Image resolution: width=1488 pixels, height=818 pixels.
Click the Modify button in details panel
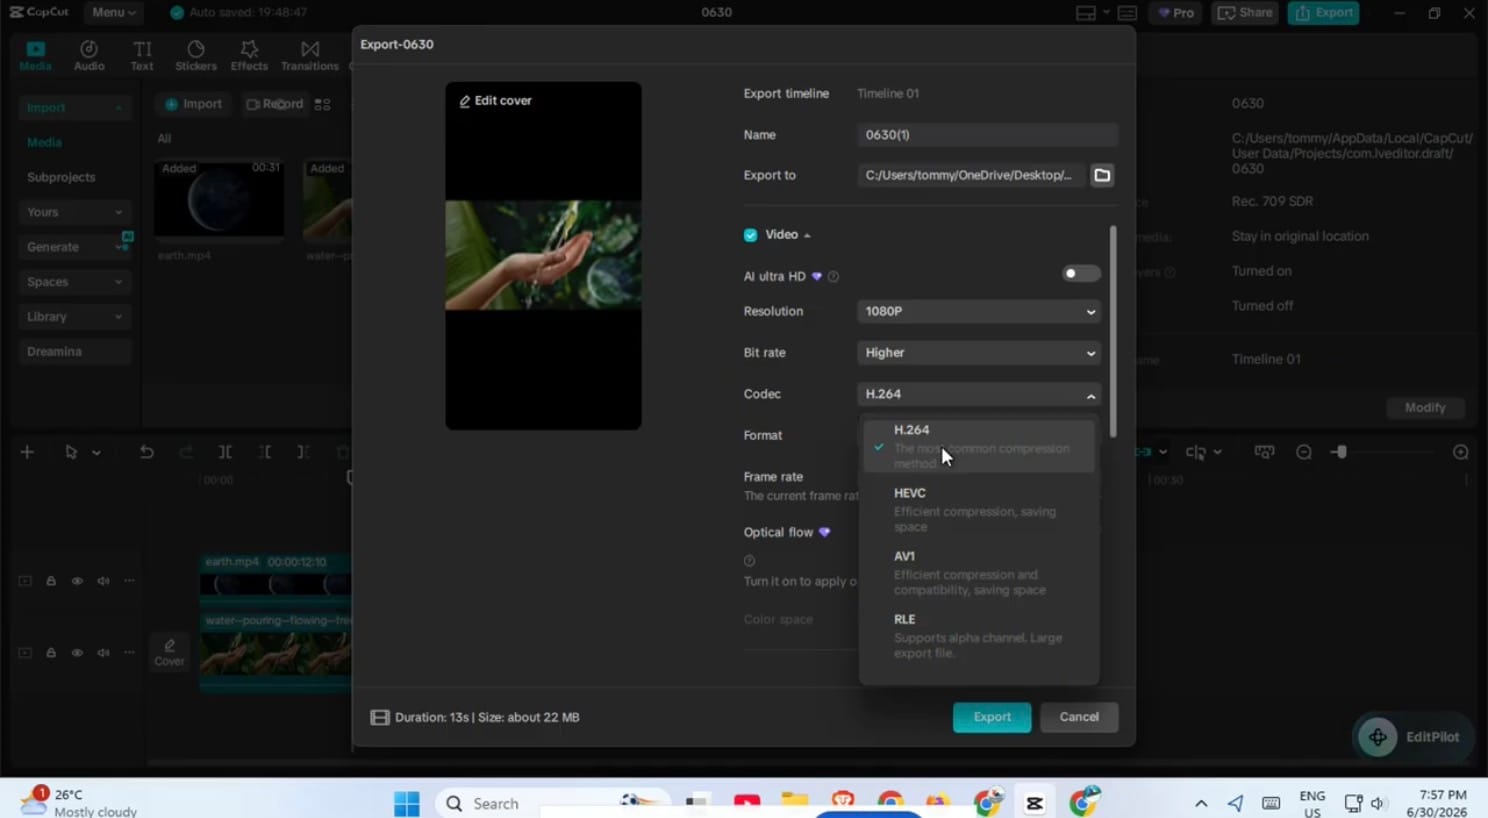click(x=1425, y=408)
